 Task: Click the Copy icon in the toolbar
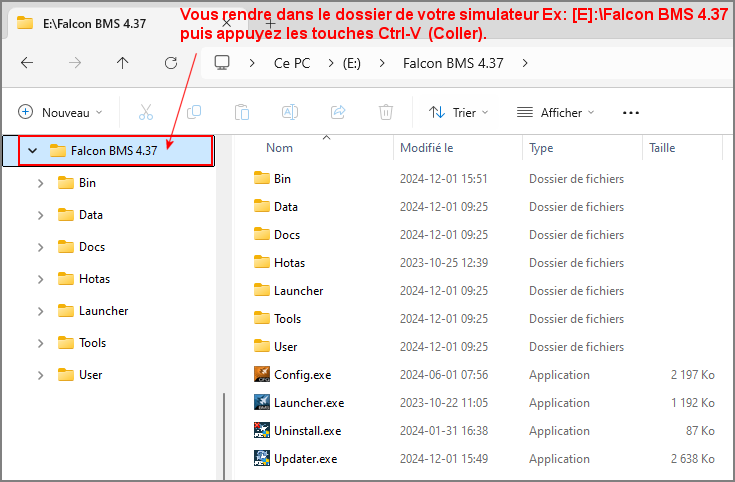(194, 112)
